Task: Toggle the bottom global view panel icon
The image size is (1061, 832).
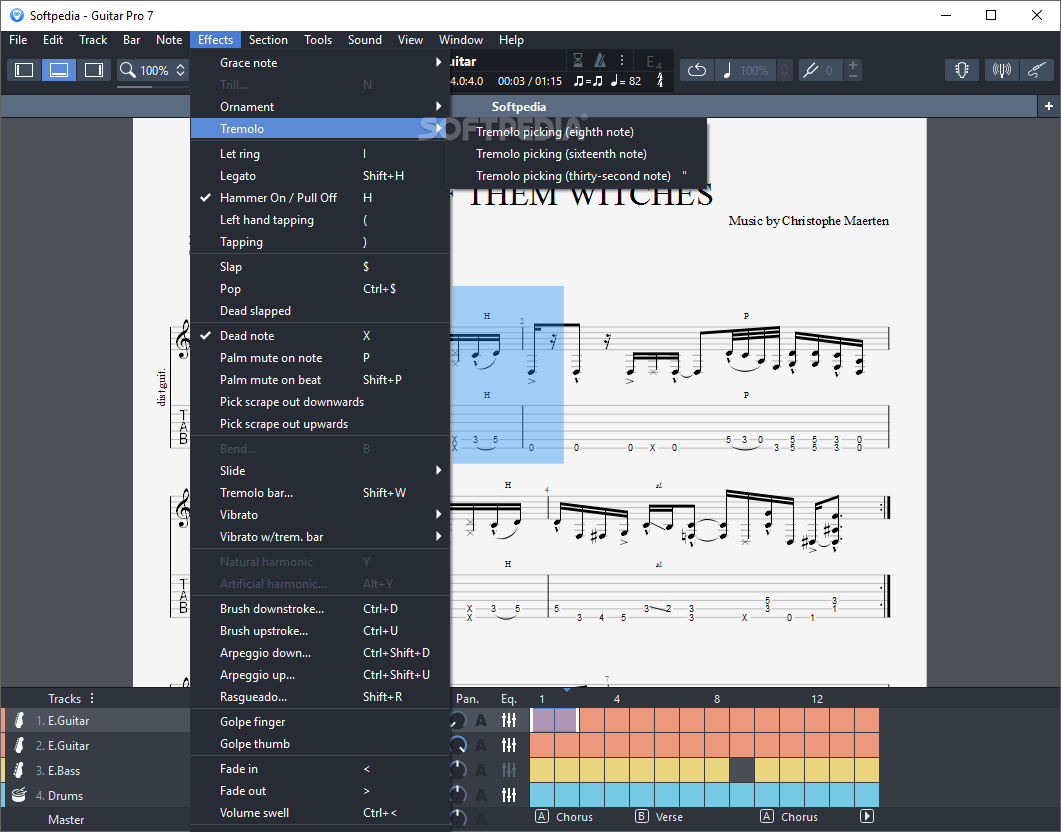Action: (59, 70)
